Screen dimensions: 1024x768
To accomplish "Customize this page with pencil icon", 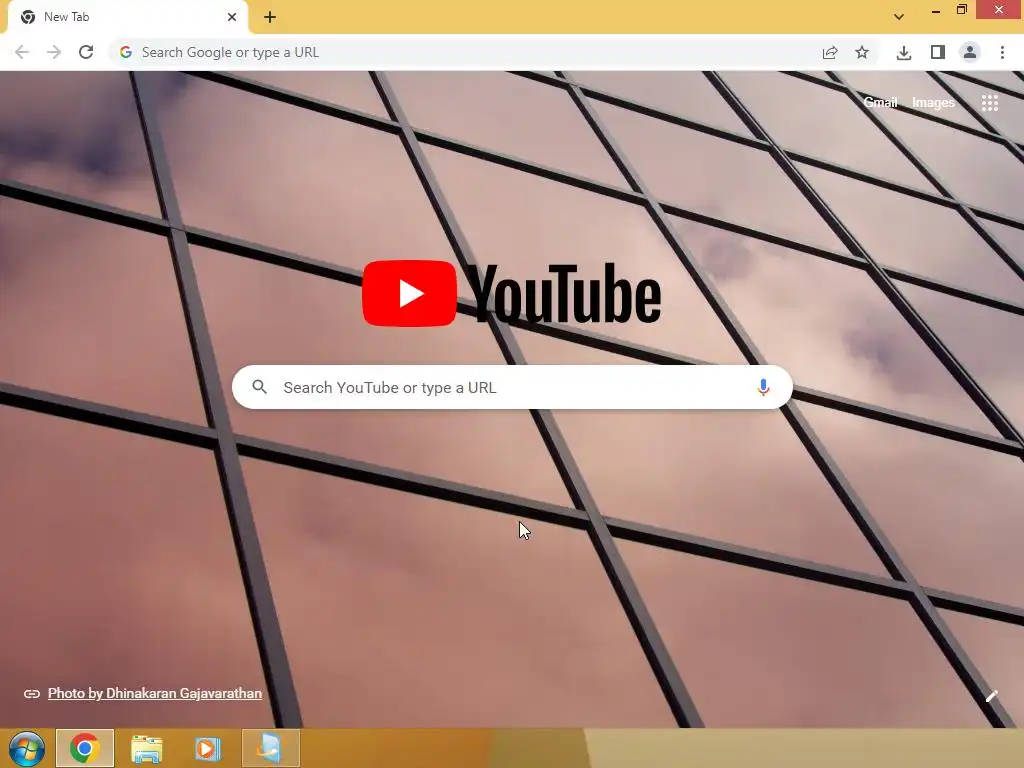I will click(x=991, y=696).
